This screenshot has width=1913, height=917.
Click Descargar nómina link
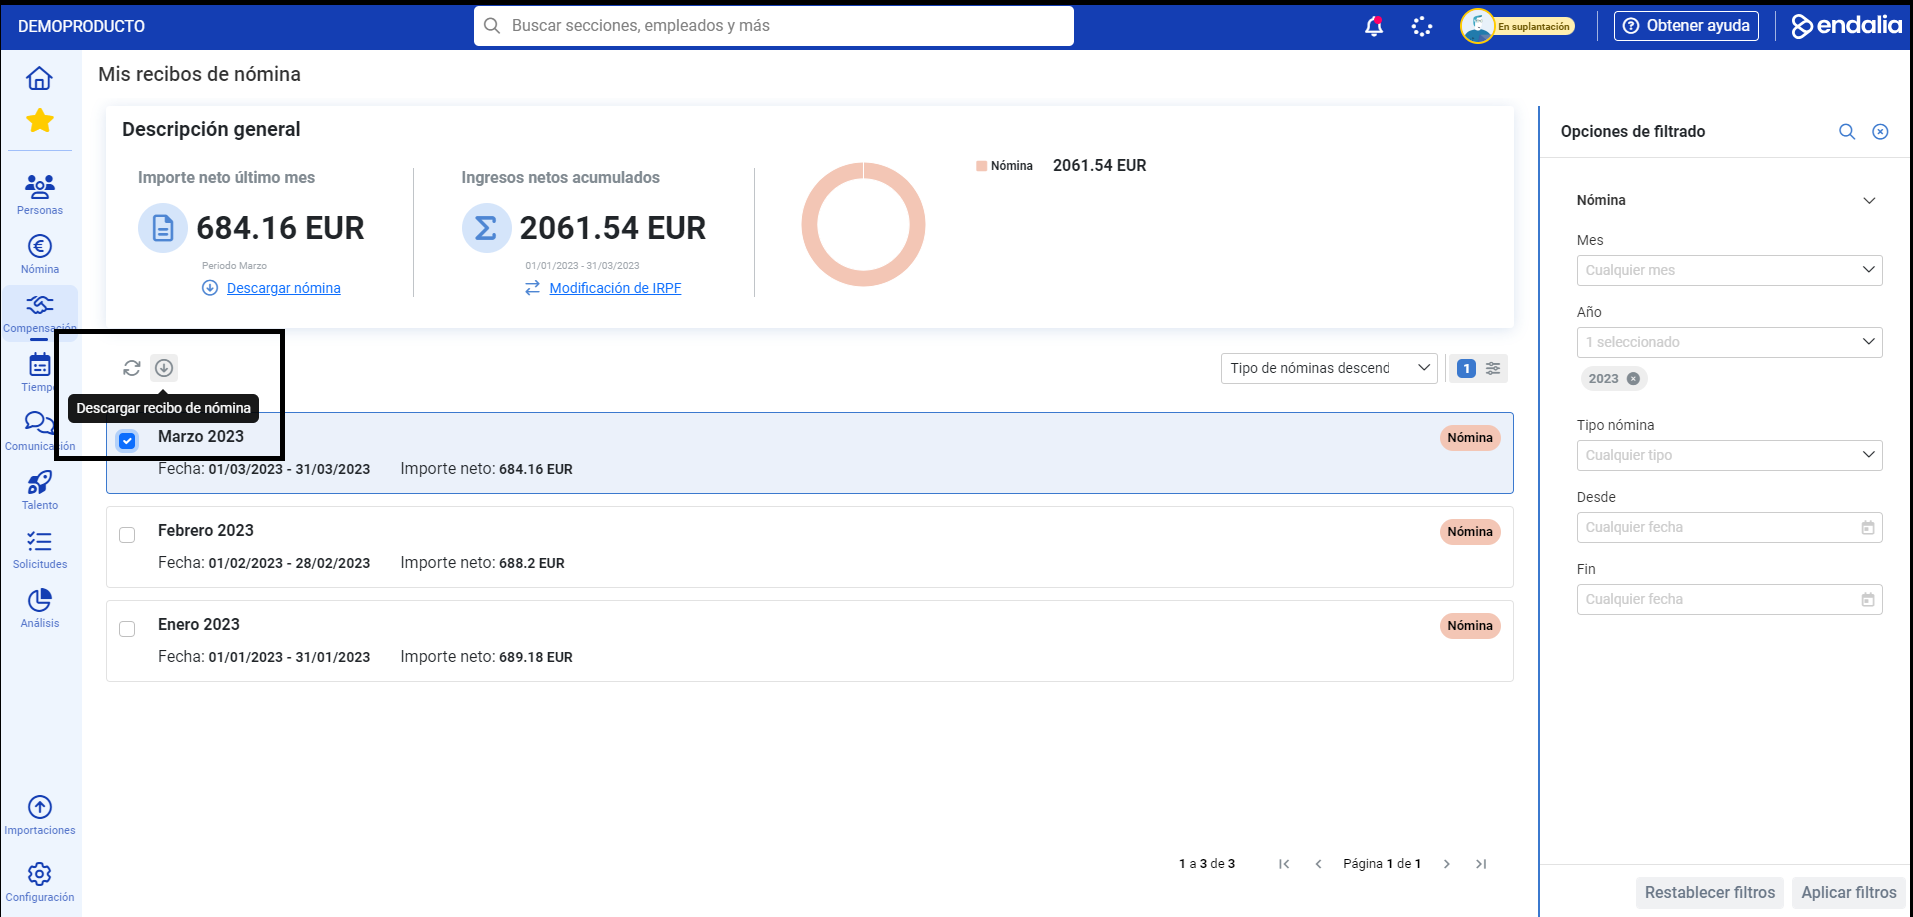coord(283,288)
